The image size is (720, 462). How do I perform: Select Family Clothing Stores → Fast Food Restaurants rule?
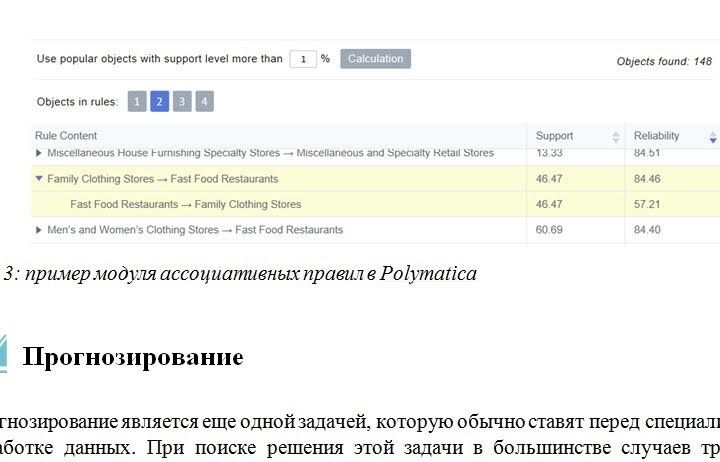click(163, 179)
